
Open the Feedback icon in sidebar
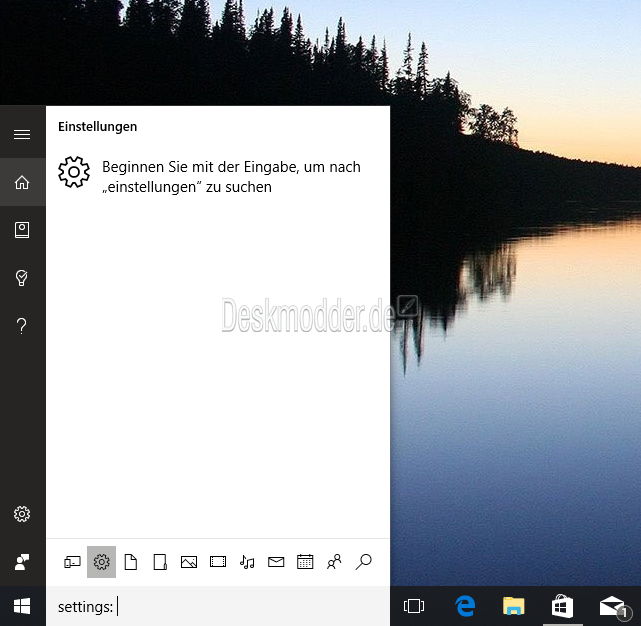(x=22, y=562)
